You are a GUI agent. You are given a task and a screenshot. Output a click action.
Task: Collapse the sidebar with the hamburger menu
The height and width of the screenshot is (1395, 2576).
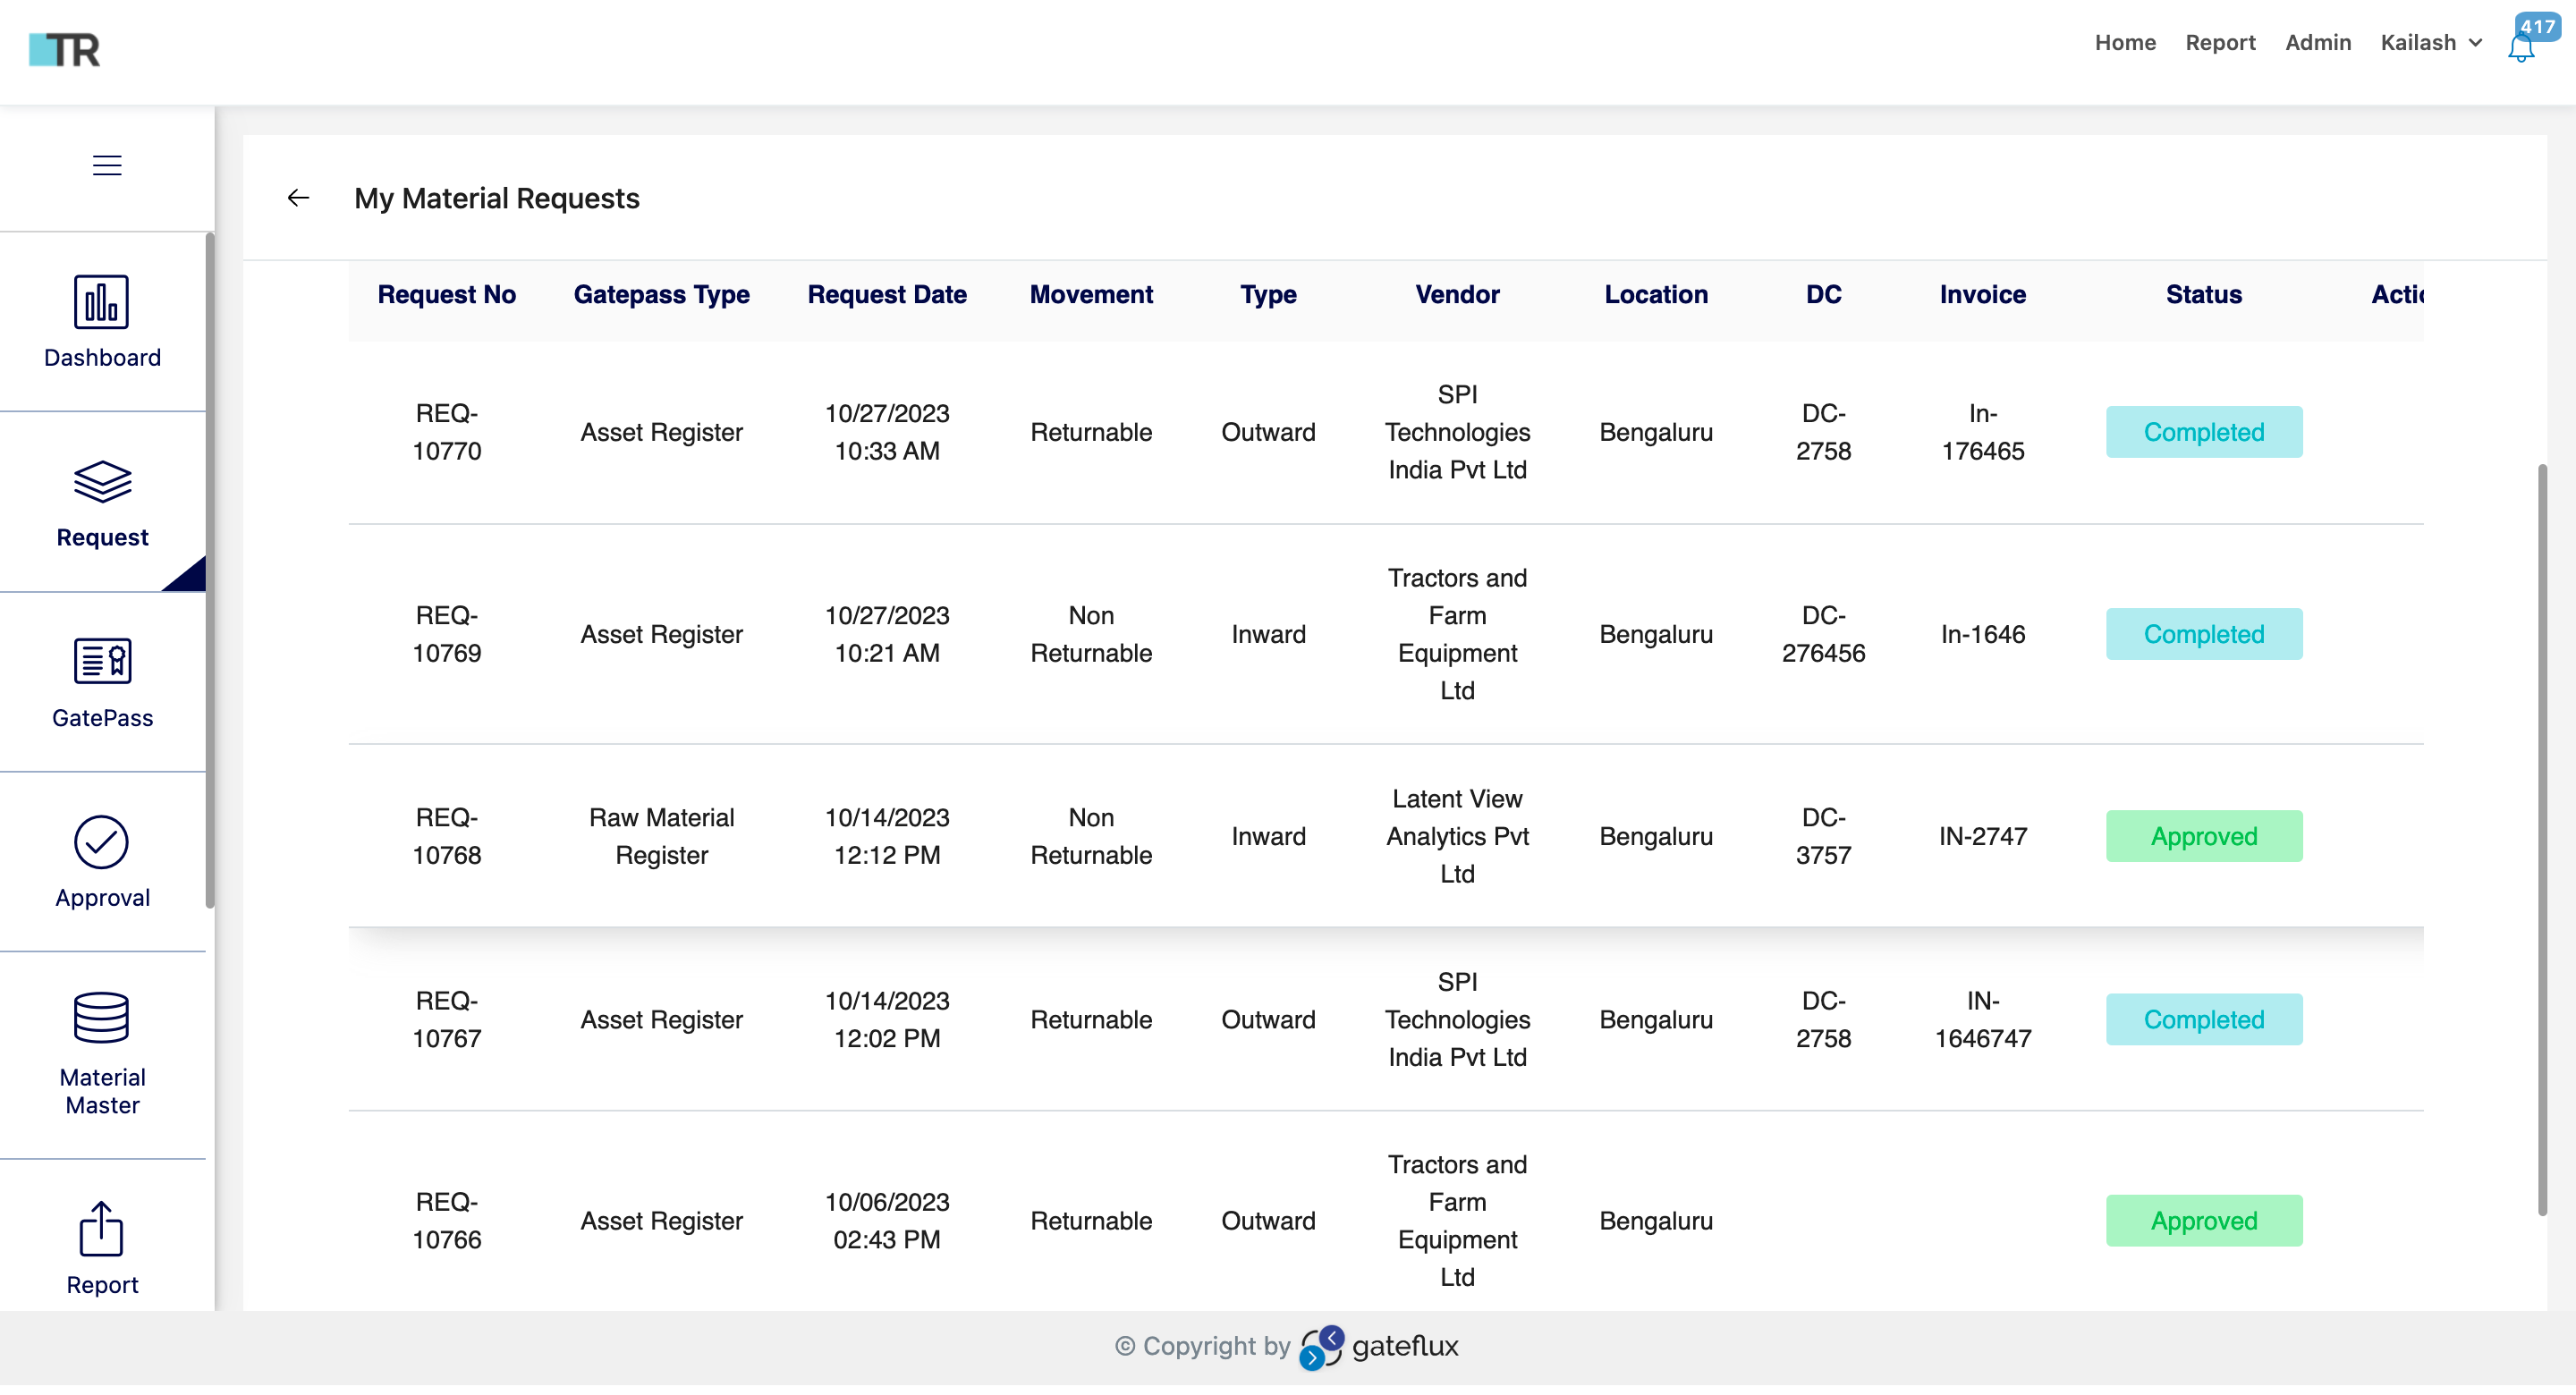click(x=105, y=164)
